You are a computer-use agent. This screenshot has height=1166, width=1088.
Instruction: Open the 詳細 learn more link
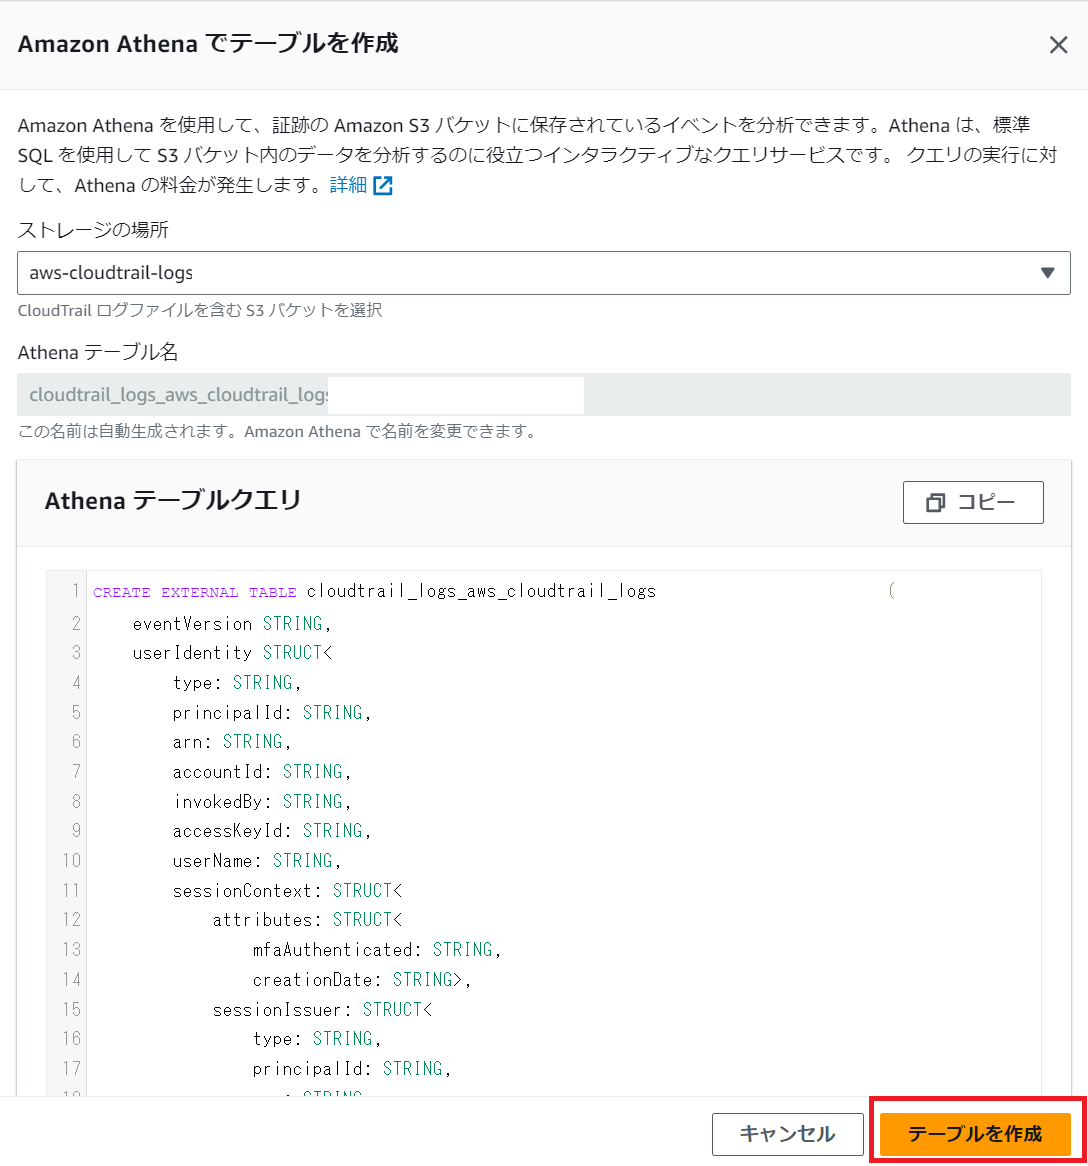point(348,185)
